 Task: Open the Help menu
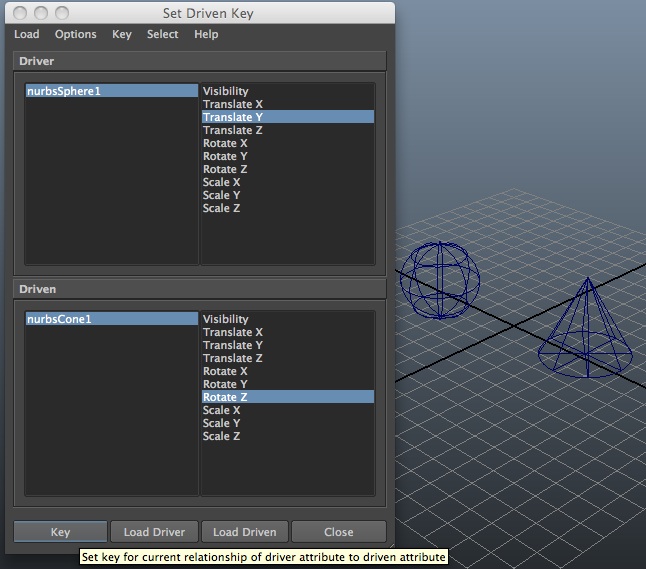click(206, 34)
